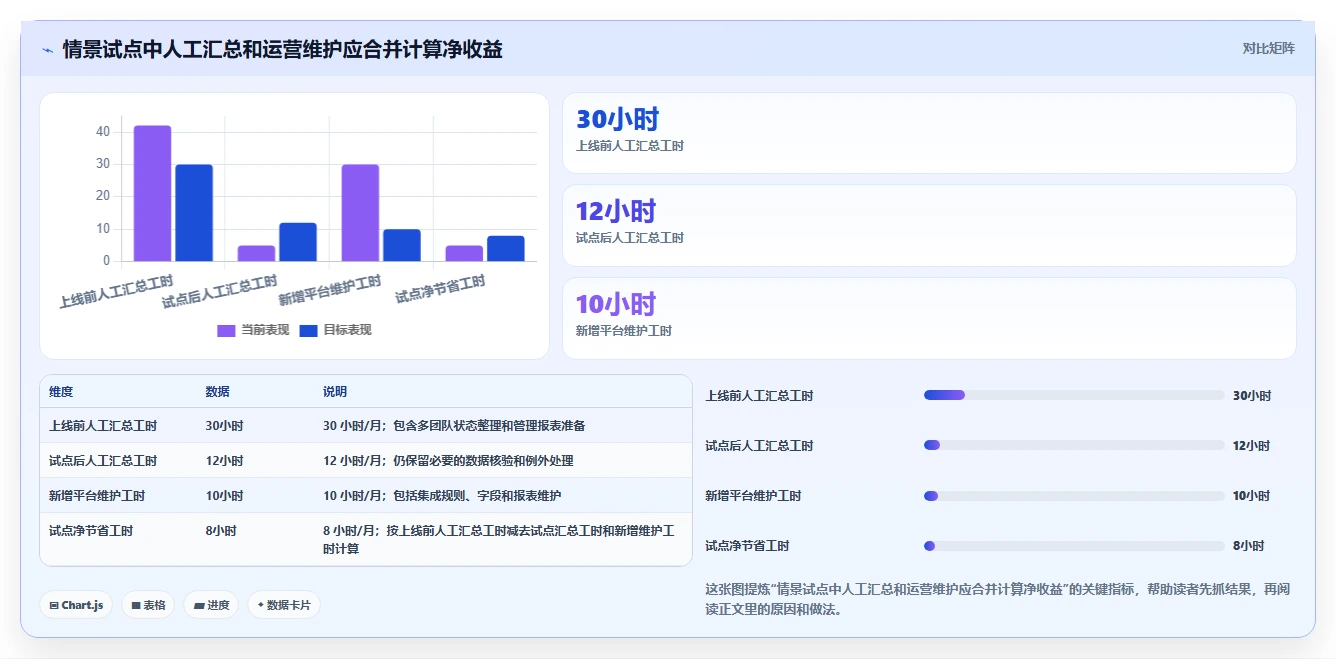Click the 对比矩阵 label in header
Viewport: 1336px width, 659px height.
1268,48
